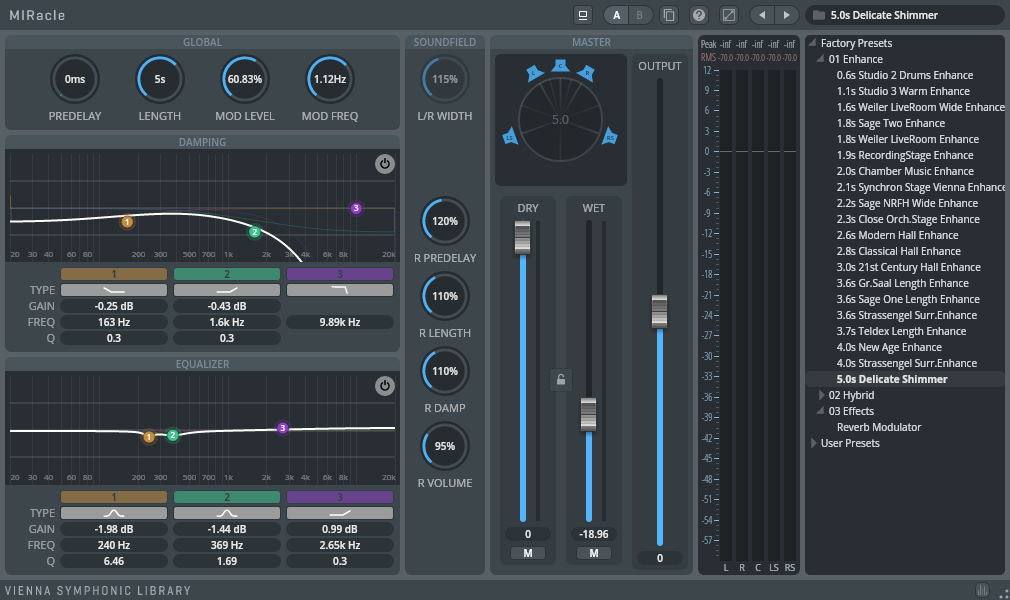
Task: Open equalizer band 3 filter type selector
Action: click(x=339, y=513)
